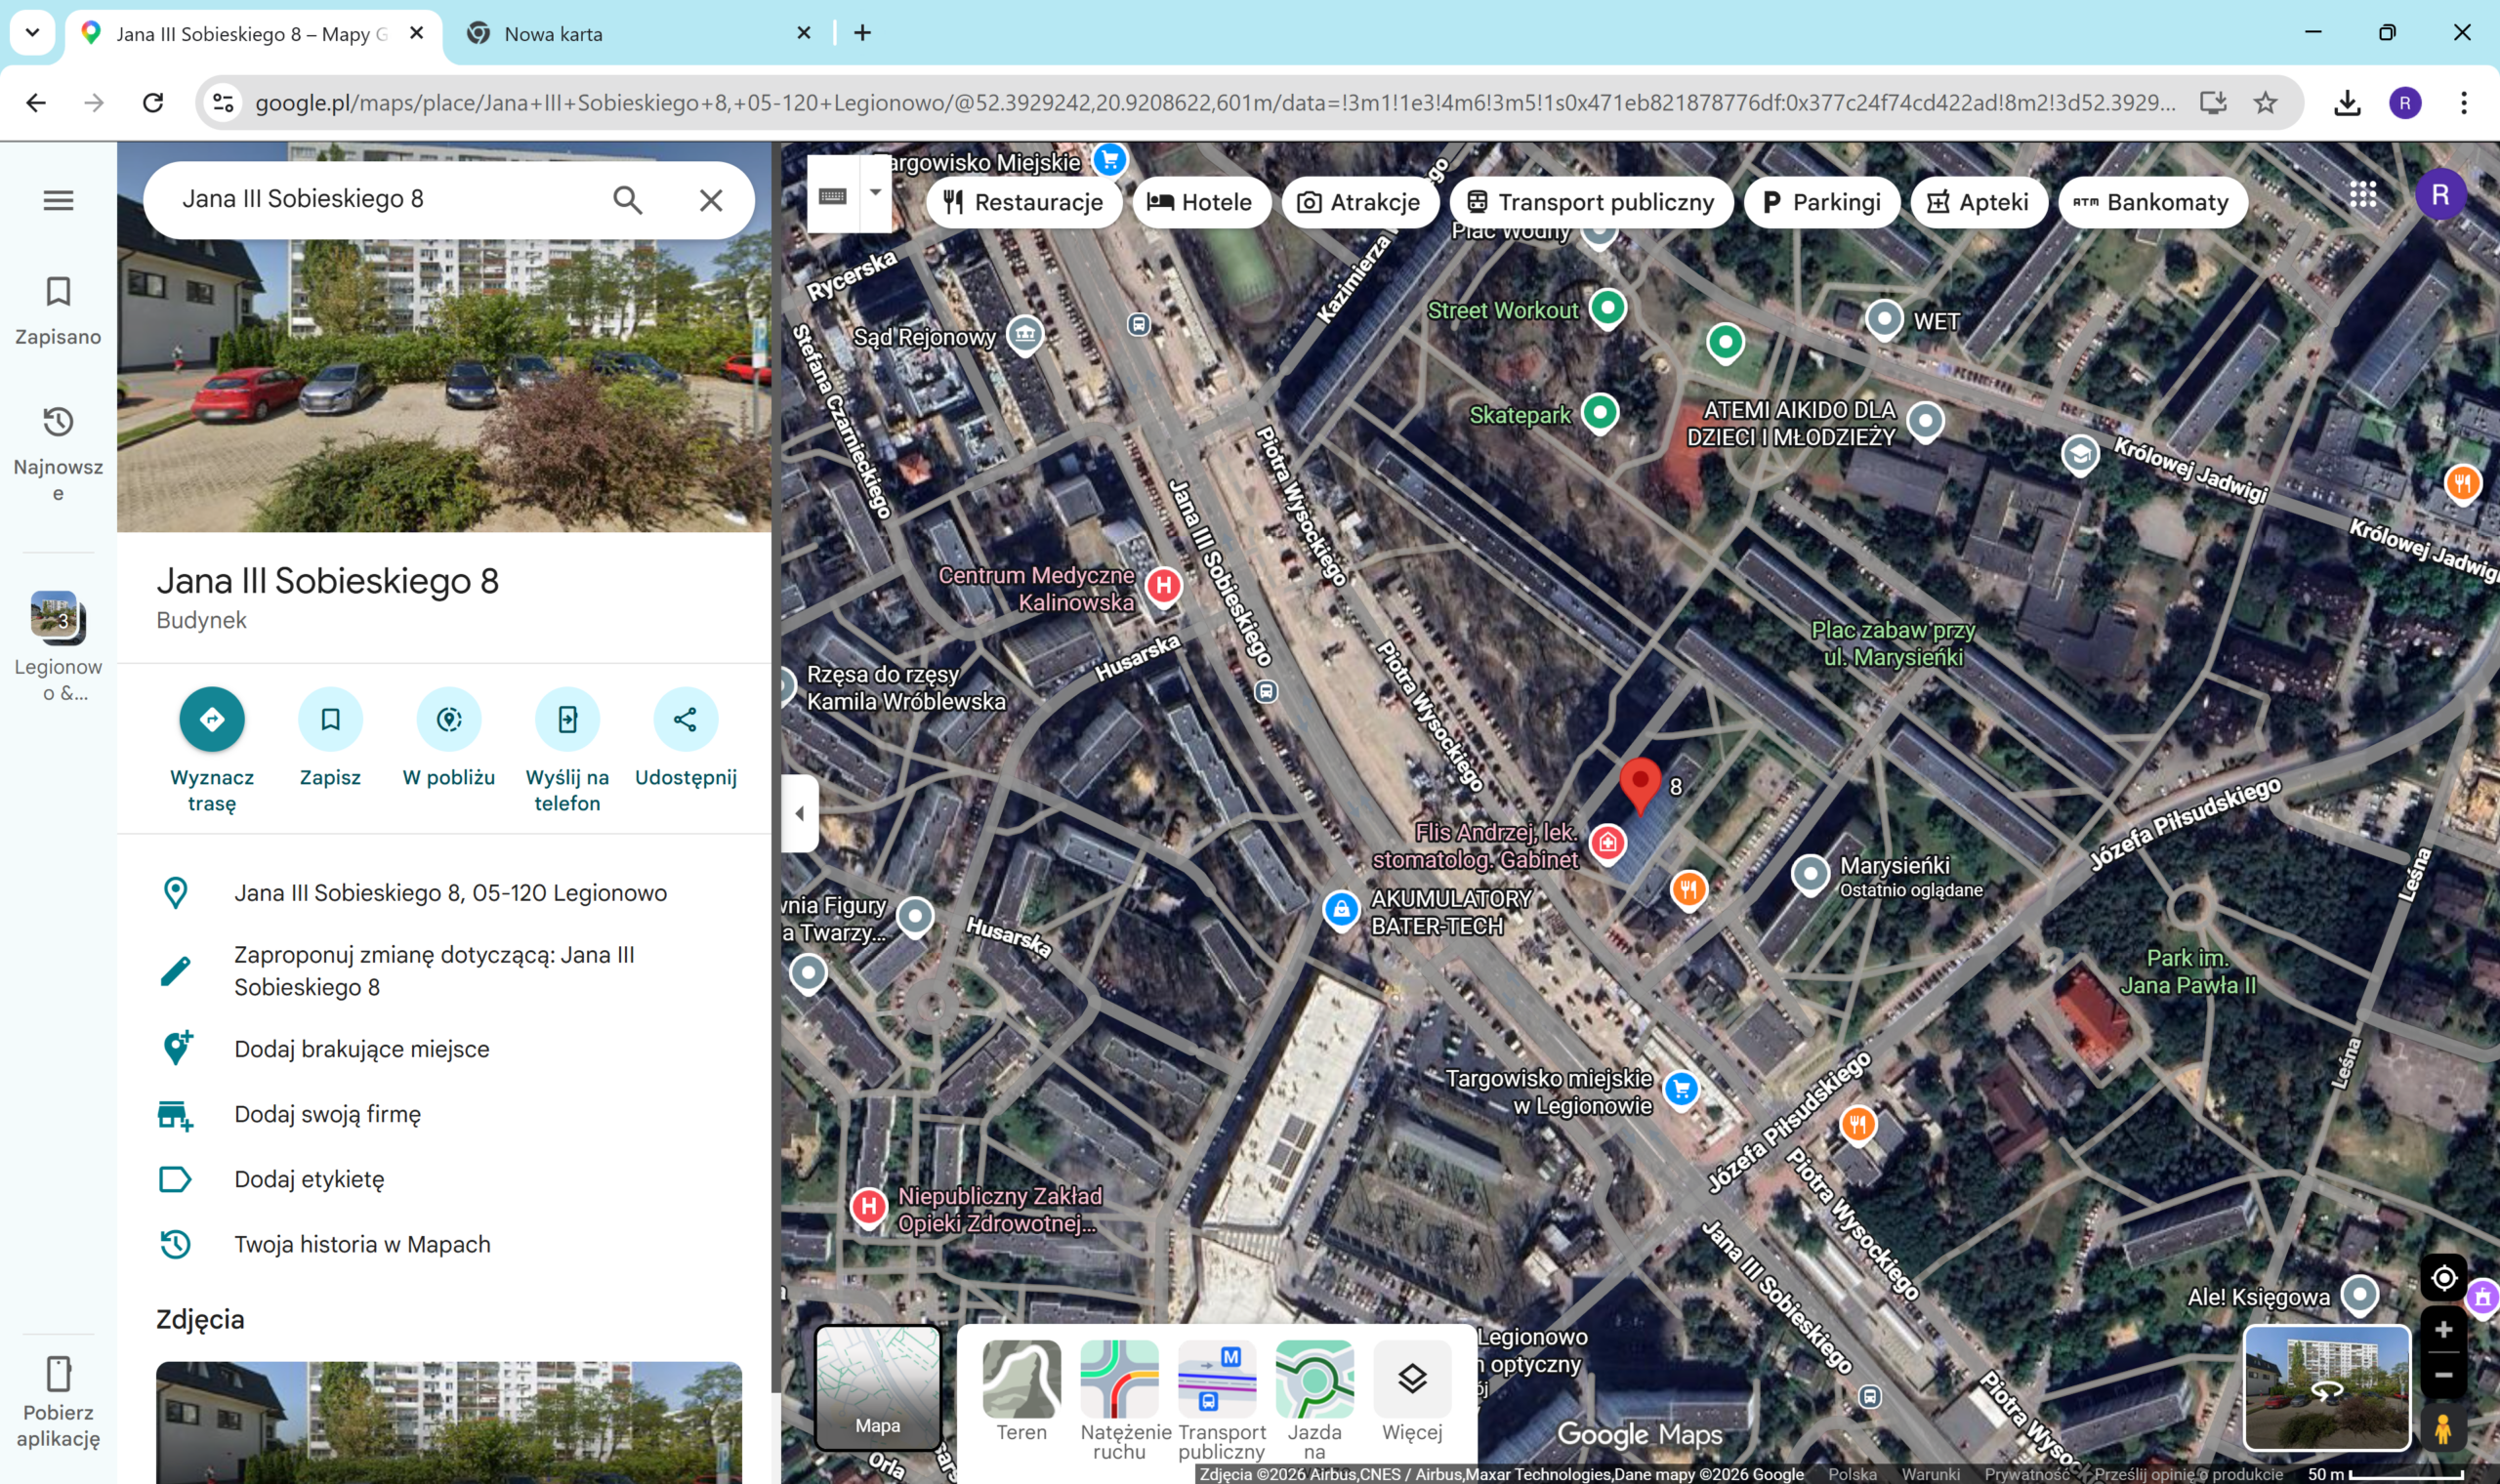Image resolution: width=2500 pixels, height=1484 pixels.
Task: Click the my location crosshair button
Action: click(x=2443, y=1277)
